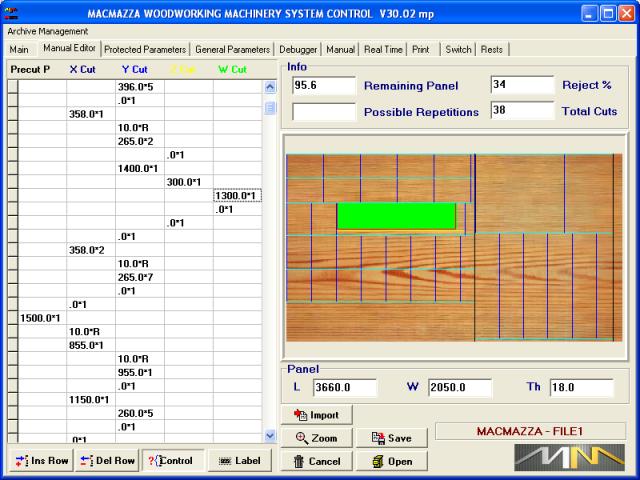Viewport: 640px width, 480px height.
Task: Select cell 265.0*7 in Y Cut column
Action: point(140,277)
